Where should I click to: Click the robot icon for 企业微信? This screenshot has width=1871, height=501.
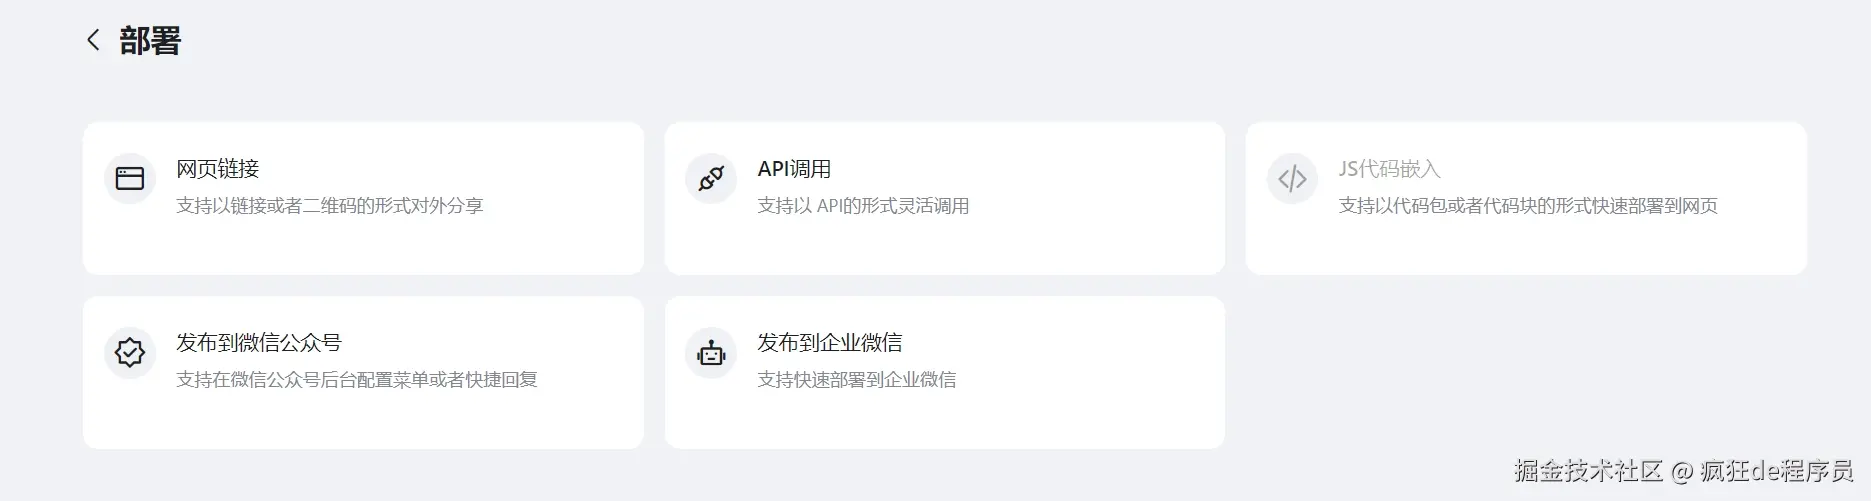(x=711, y=353)
